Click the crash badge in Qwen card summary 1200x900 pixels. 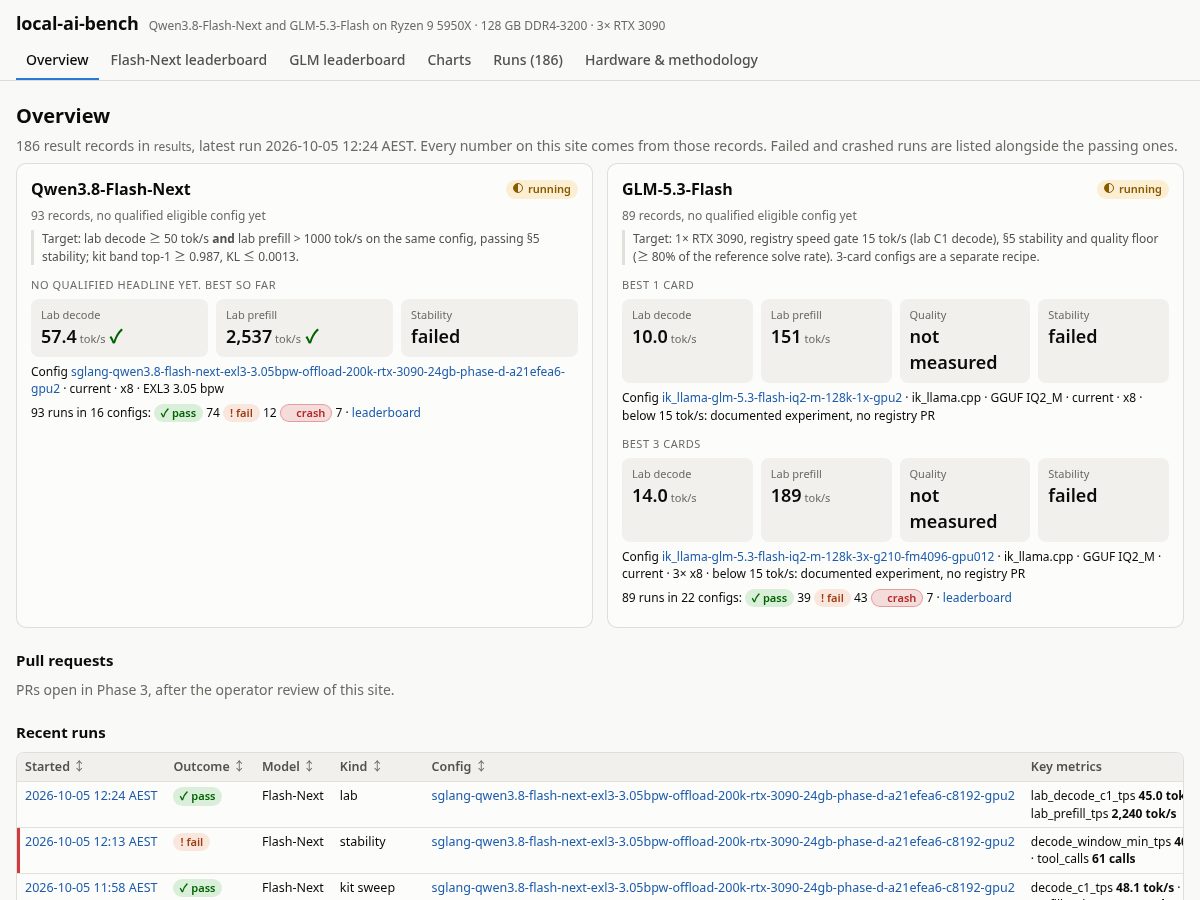coord(306,413)
